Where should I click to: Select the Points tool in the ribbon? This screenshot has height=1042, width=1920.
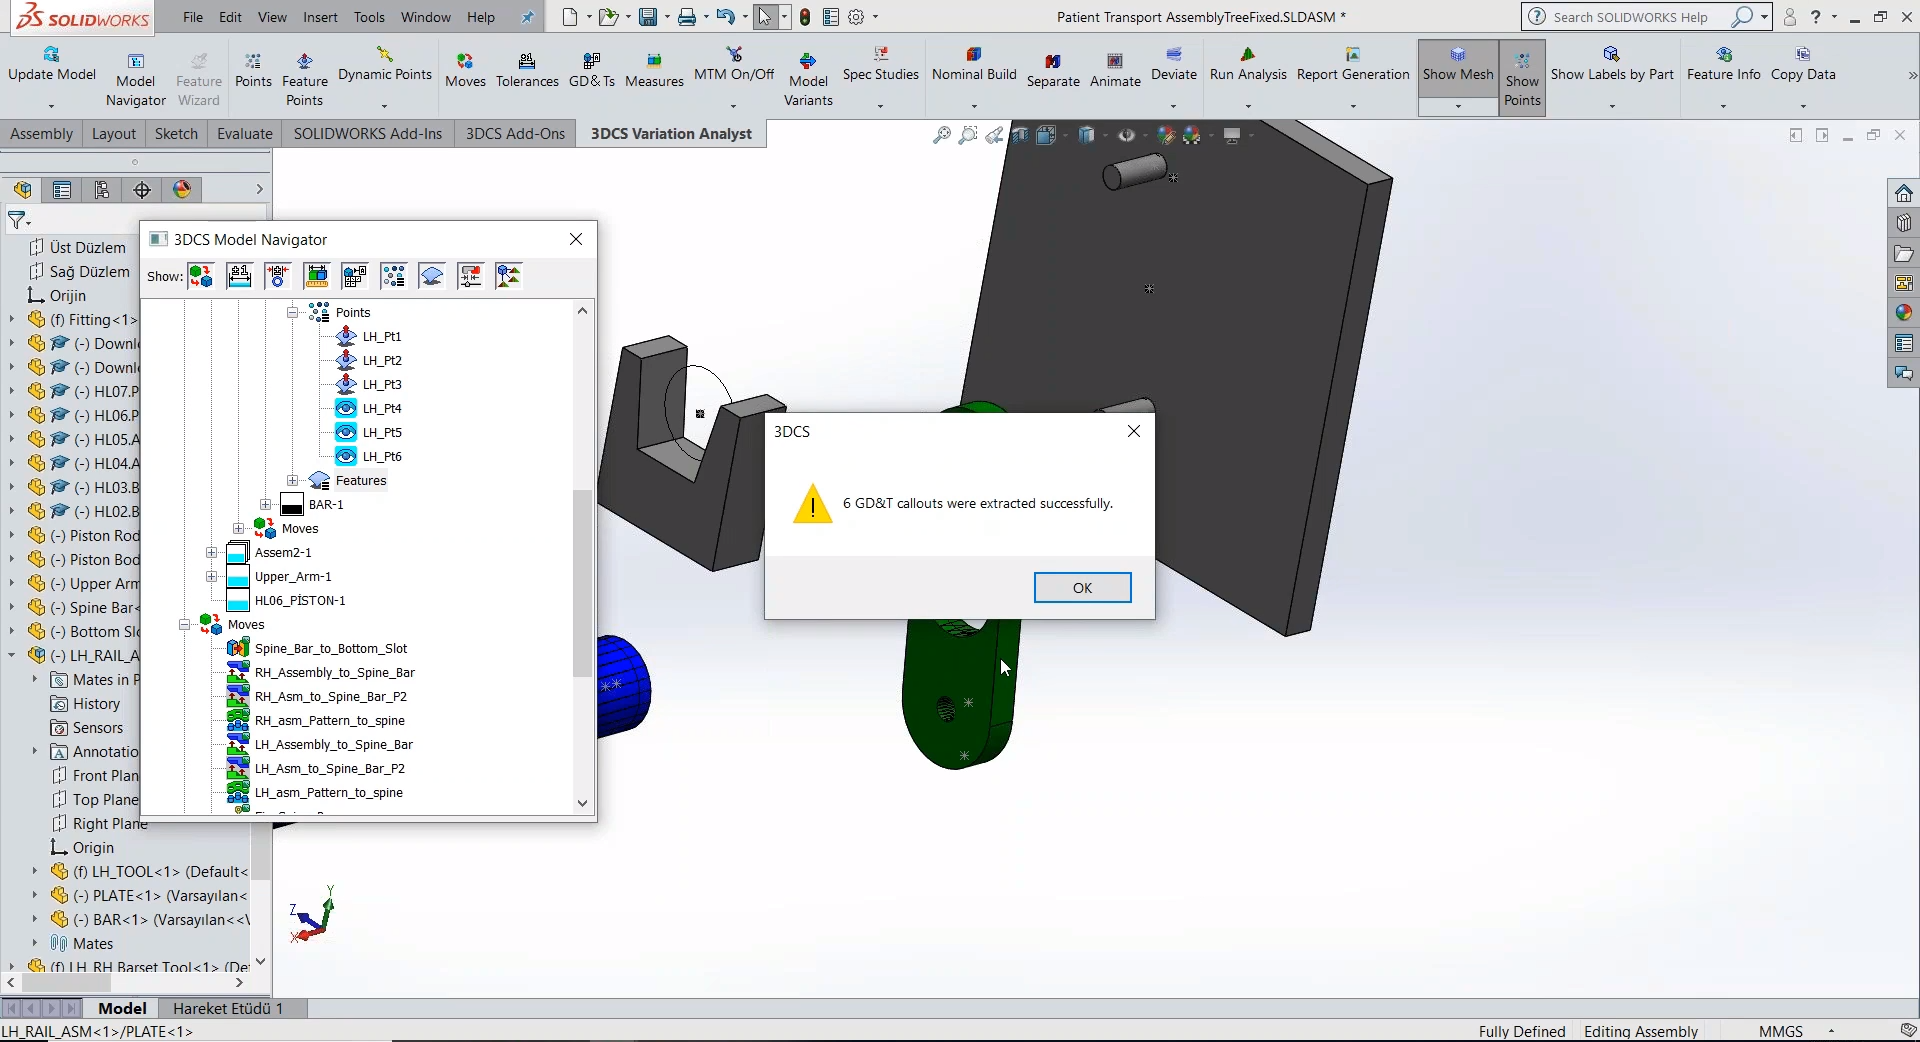[x=253, y=70]
